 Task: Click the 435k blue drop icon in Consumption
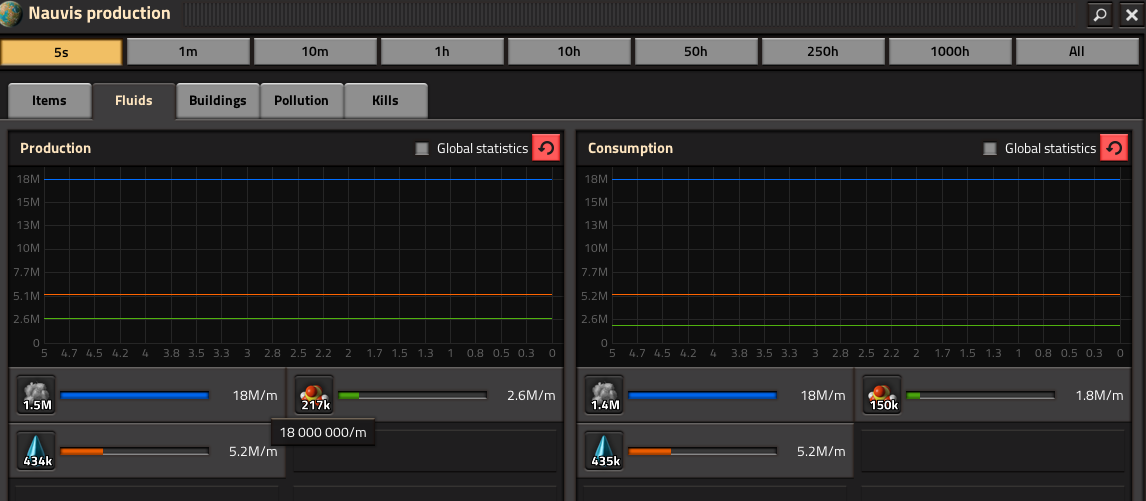point(604,451)
